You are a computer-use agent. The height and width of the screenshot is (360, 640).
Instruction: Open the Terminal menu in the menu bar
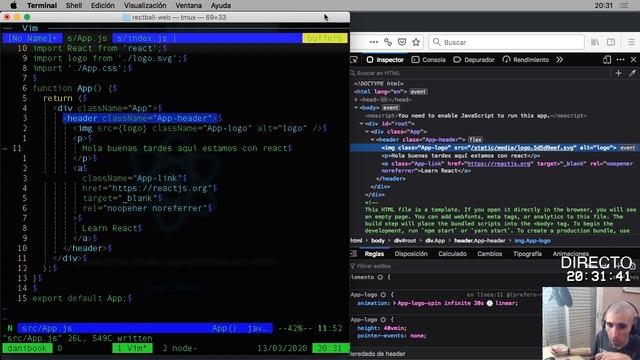(x=42, y=5)
